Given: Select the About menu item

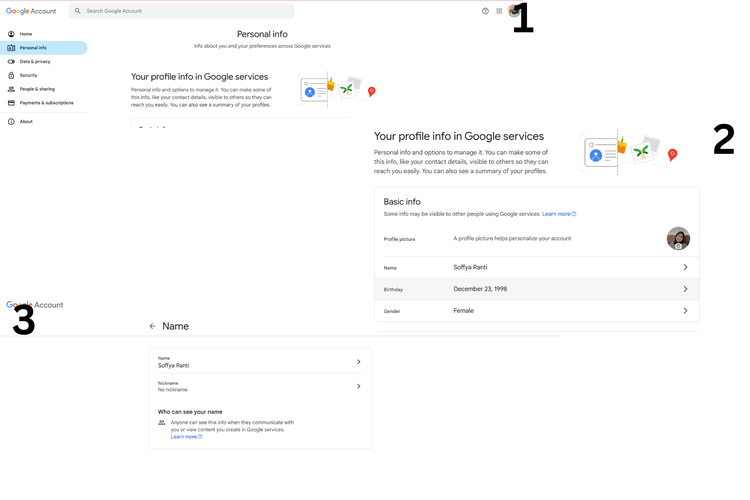Looking at the screenshot, I should coord(26,122).
